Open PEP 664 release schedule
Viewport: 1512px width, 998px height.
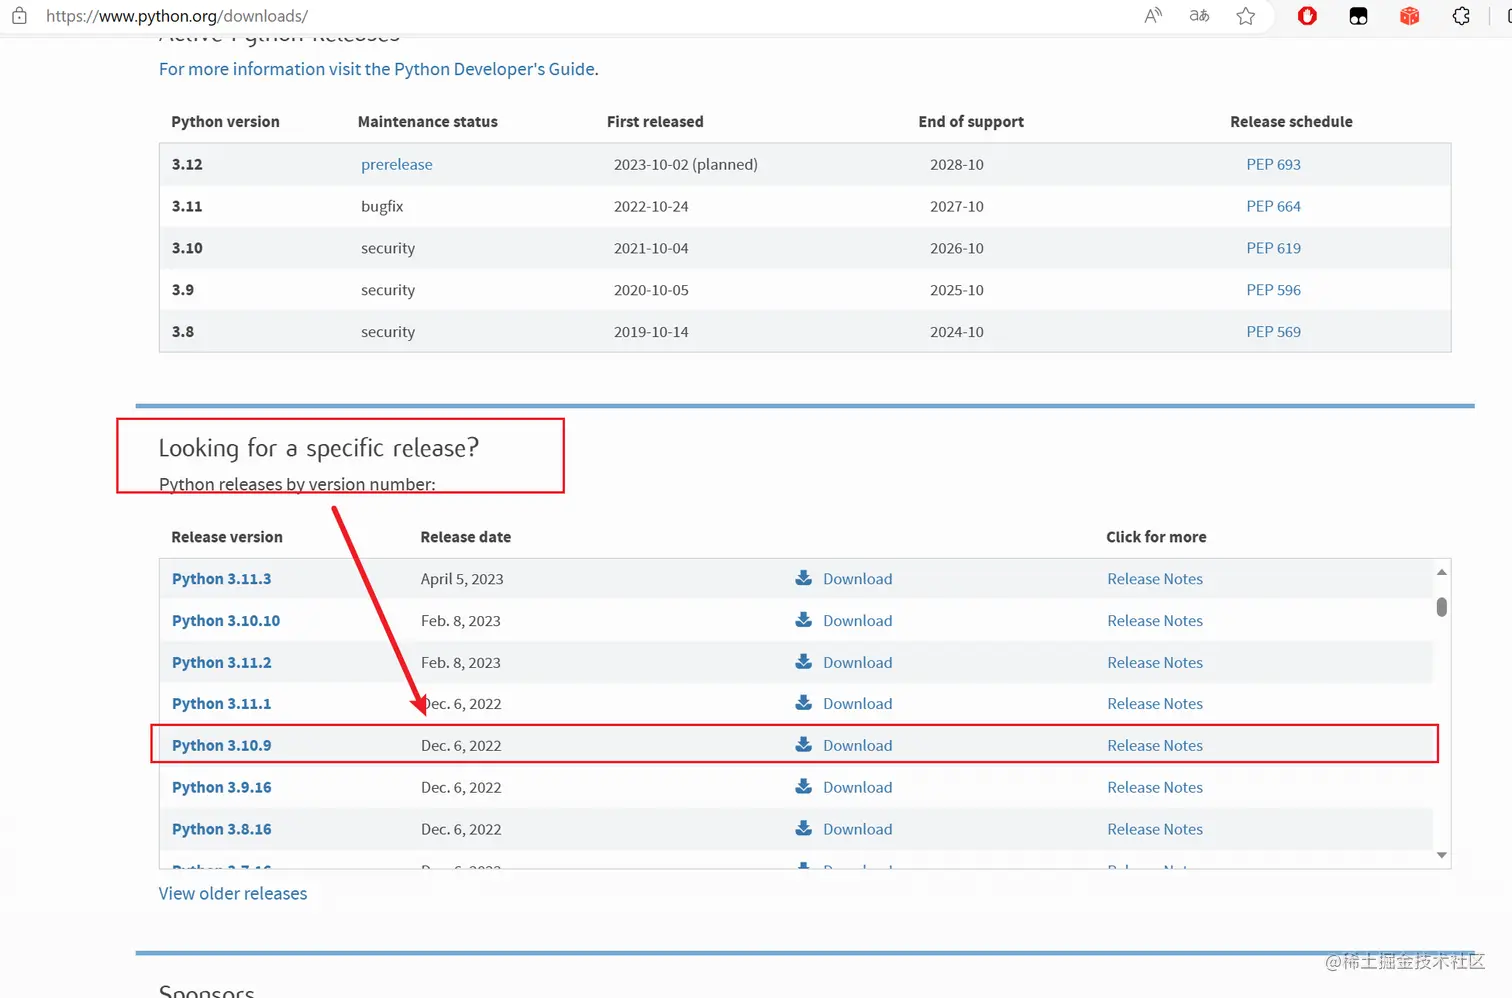1273,206
